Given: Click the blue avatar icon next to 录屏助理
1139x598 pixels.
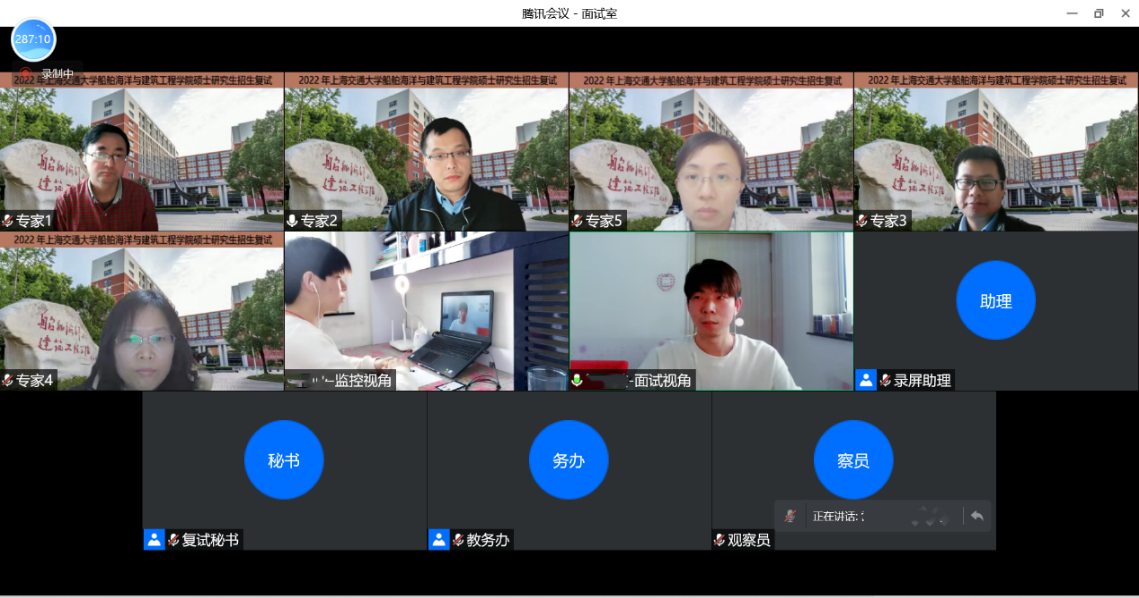Looking at the screenshot, I should 866,379.
